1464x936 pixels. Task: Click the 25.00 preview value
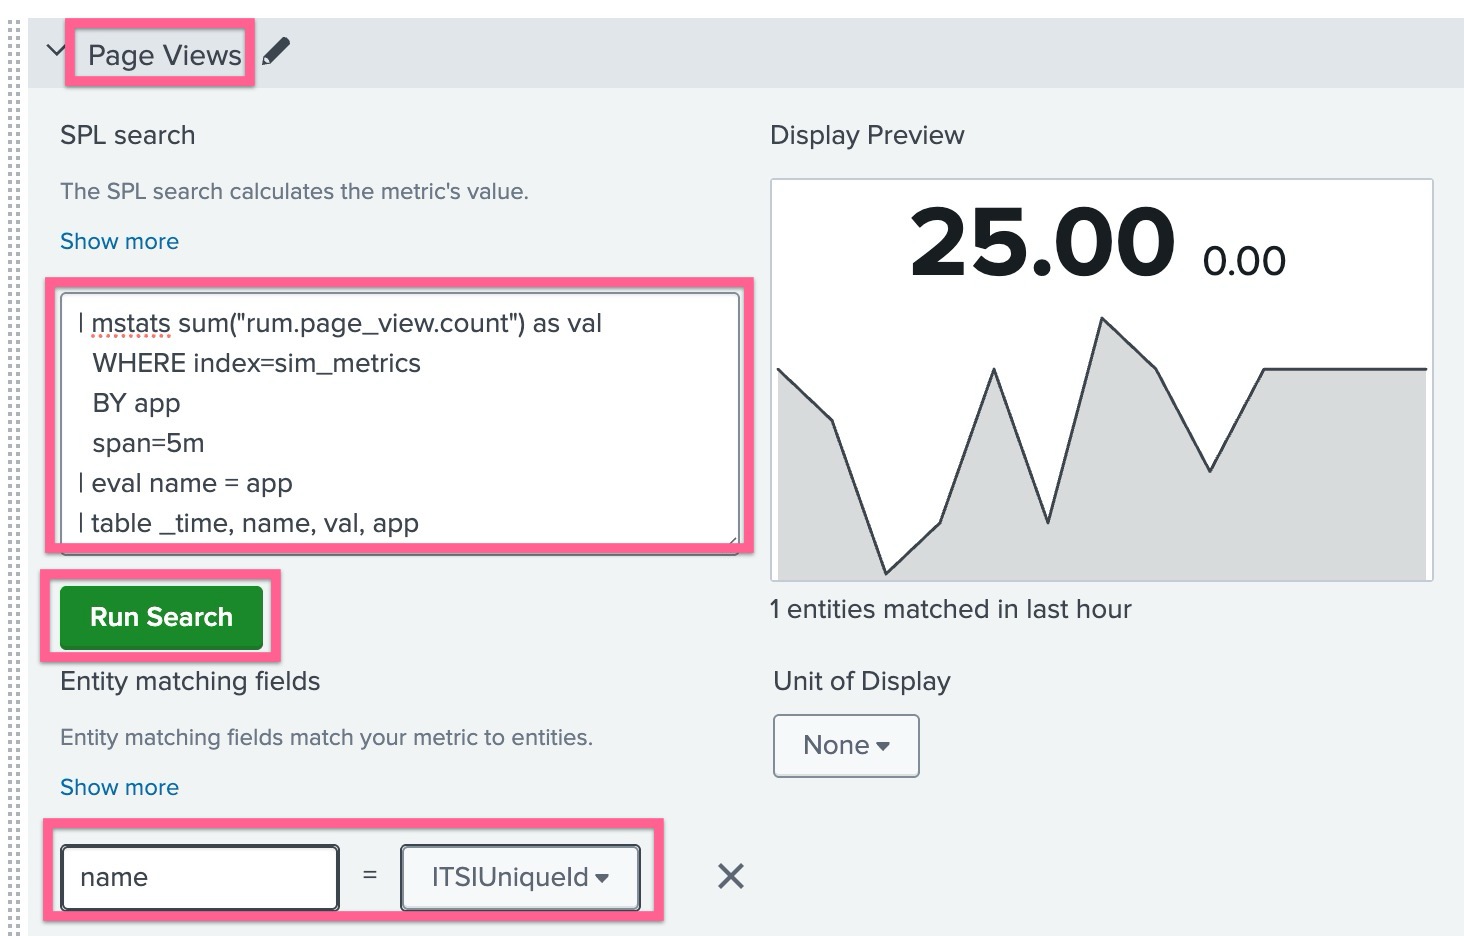(1042, 242)
